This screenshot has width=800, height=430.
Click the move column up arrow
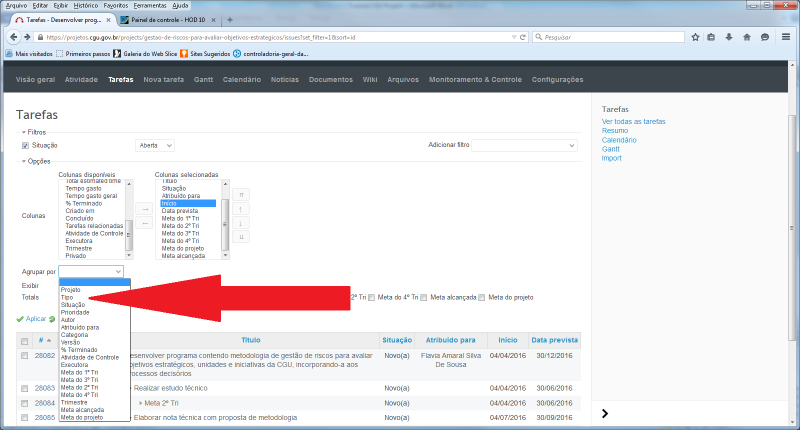point(241,208)
